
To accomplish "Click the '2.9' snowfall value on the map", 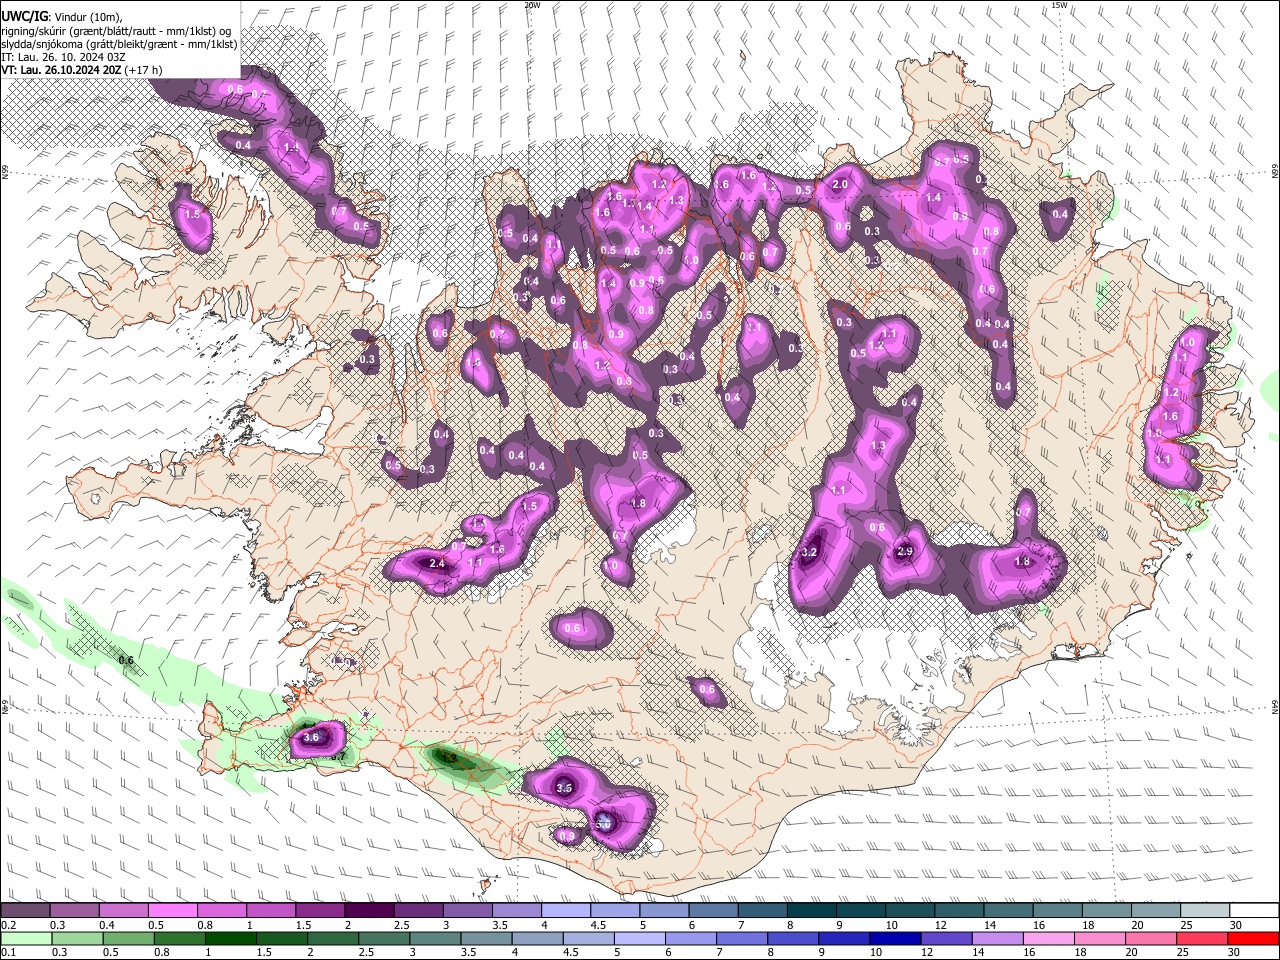I will pos(905,552).
